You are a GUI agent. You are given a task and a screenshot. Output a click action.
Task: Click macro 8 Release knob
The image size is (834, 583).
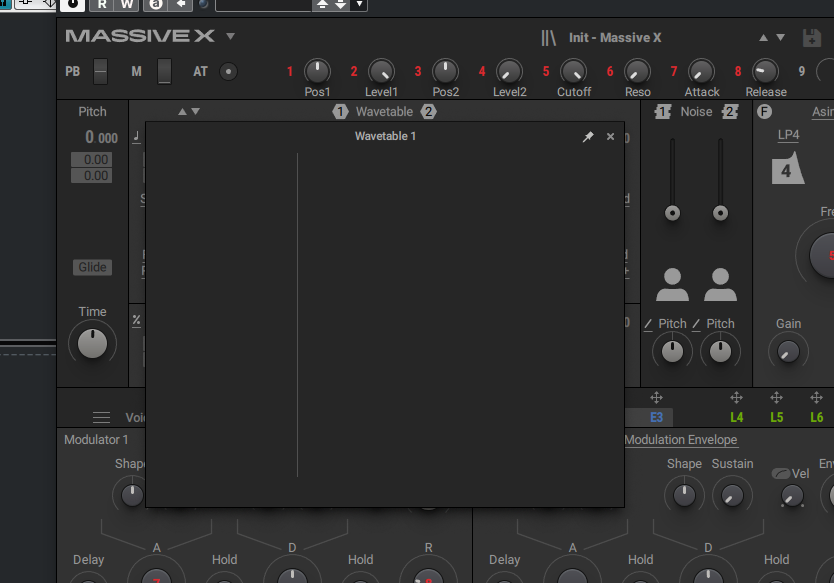tap(765, 71)
